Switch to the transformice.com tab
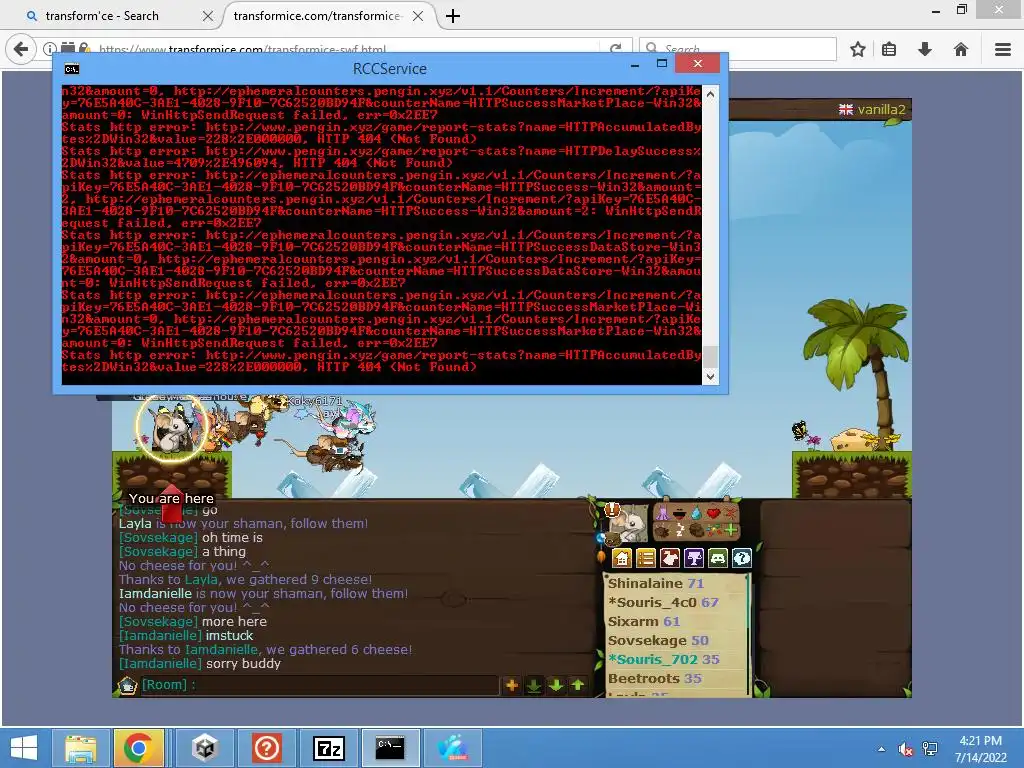Screen dimensions: 1024x768 [x=317, y=16]
